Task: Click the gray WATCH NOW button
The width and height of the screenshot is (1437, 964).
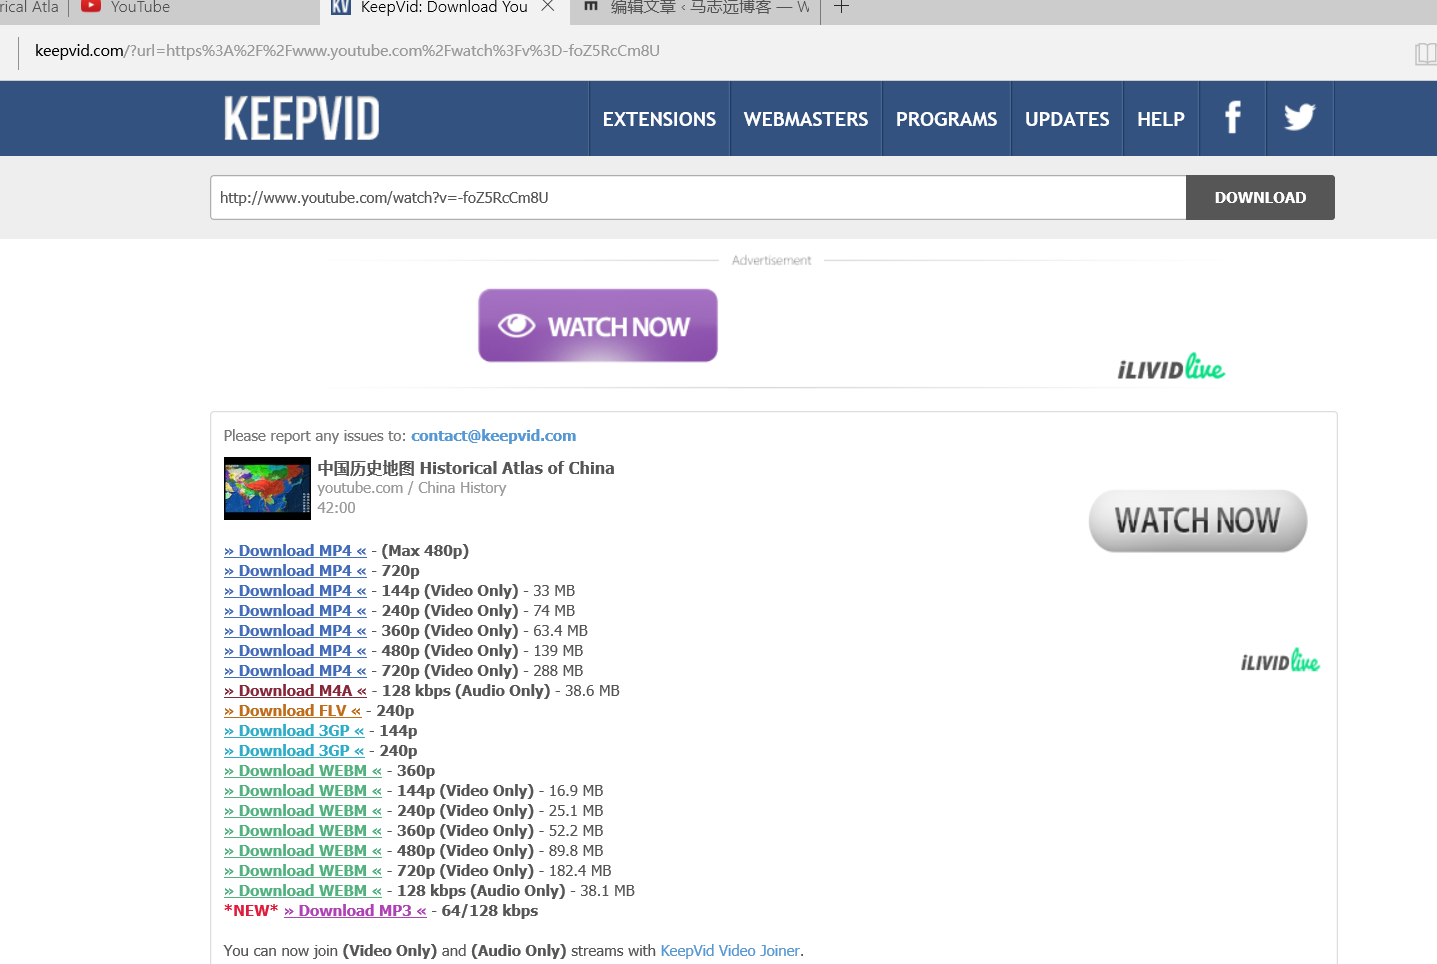Action: [1198, 521]
